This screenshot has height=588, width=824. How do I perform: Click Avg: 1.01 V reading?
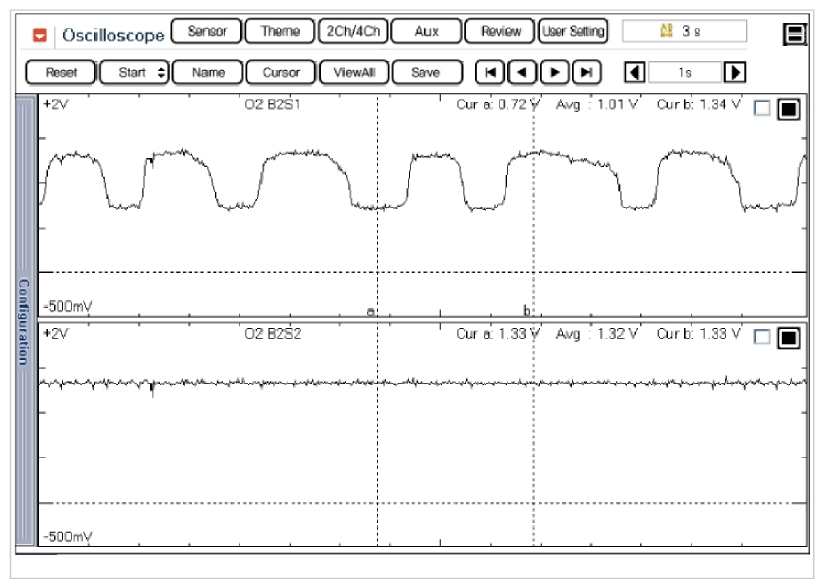pos(597,104)
